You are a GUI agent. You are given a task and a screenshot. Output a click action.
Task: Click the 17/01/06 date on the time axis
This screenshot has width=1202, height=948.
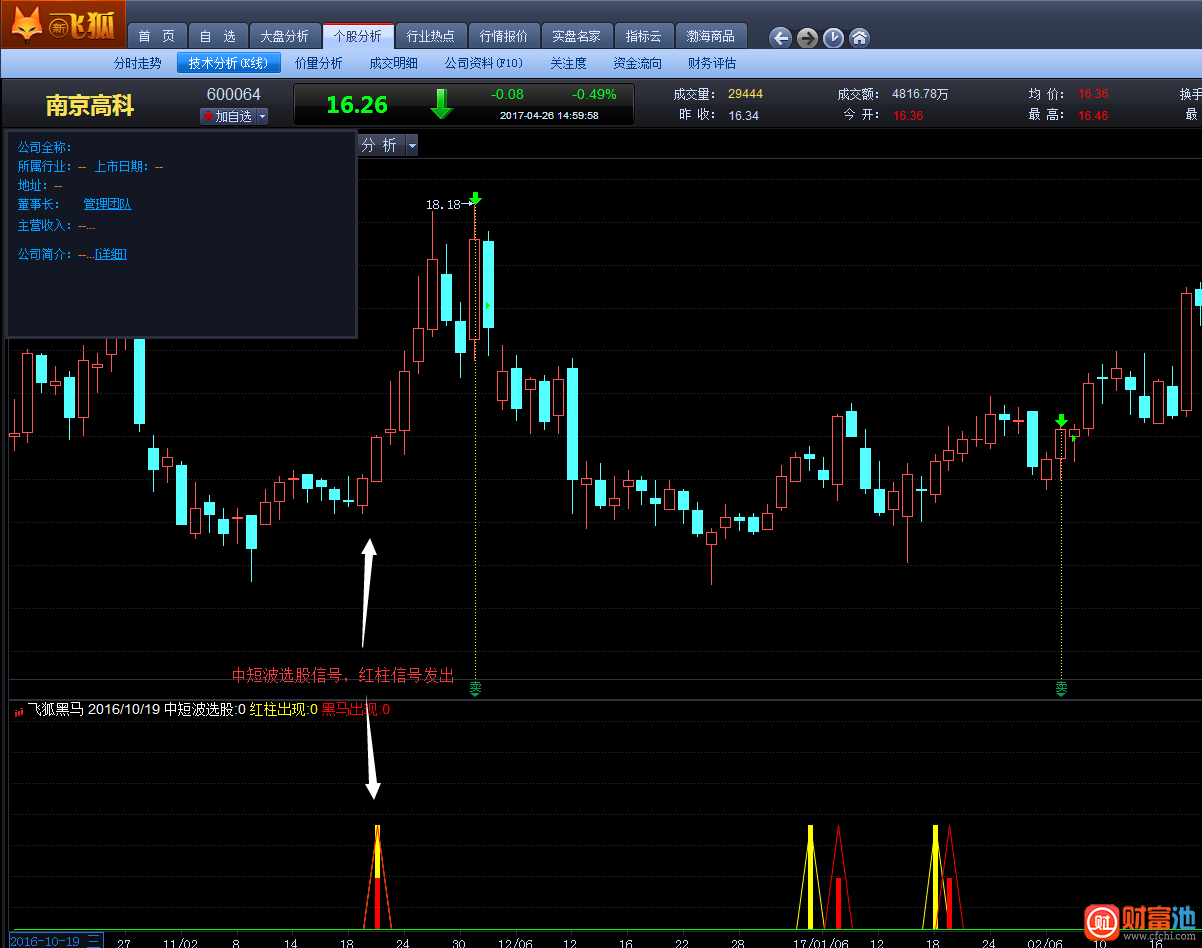pos(820,943)
